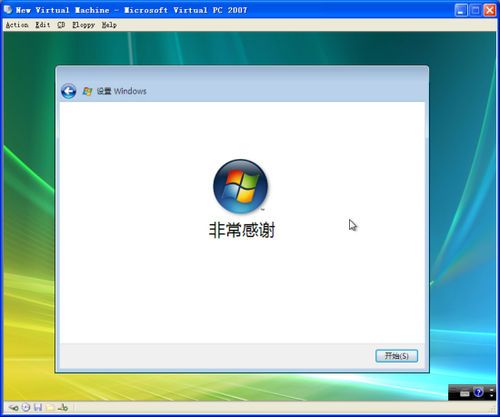Click the shared folders status bar icon
The height and width of the screenshot is (417, 500).
tap(50, 407)
